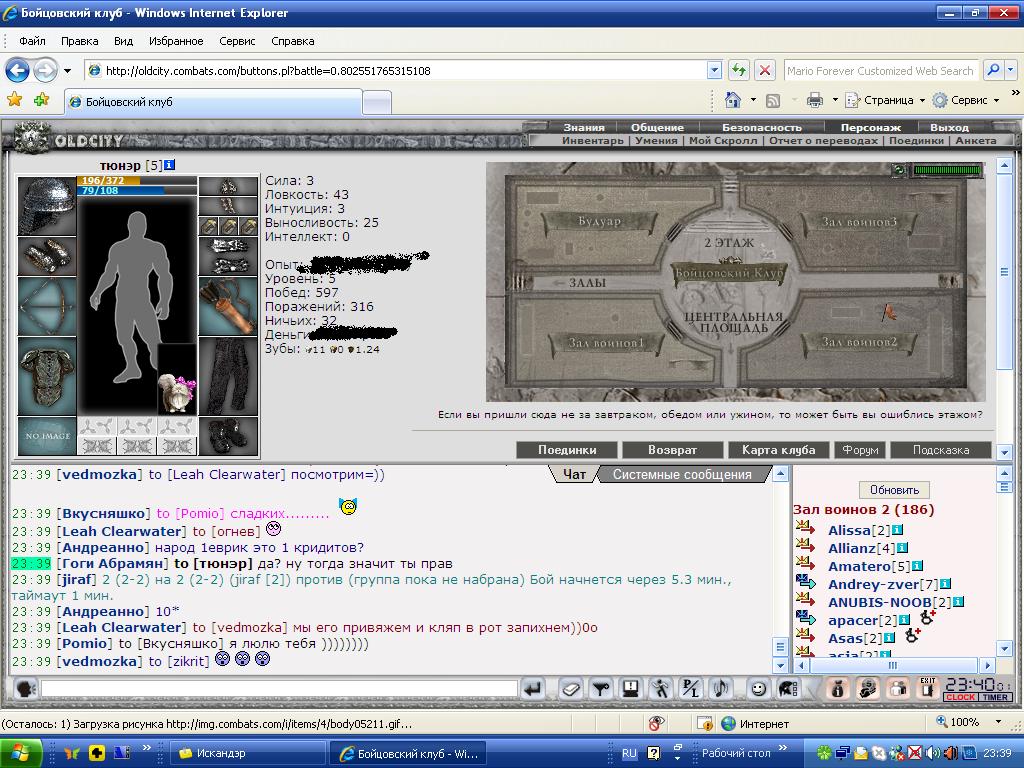
Task: Open the Знания top menu
Action: (583, 127)
